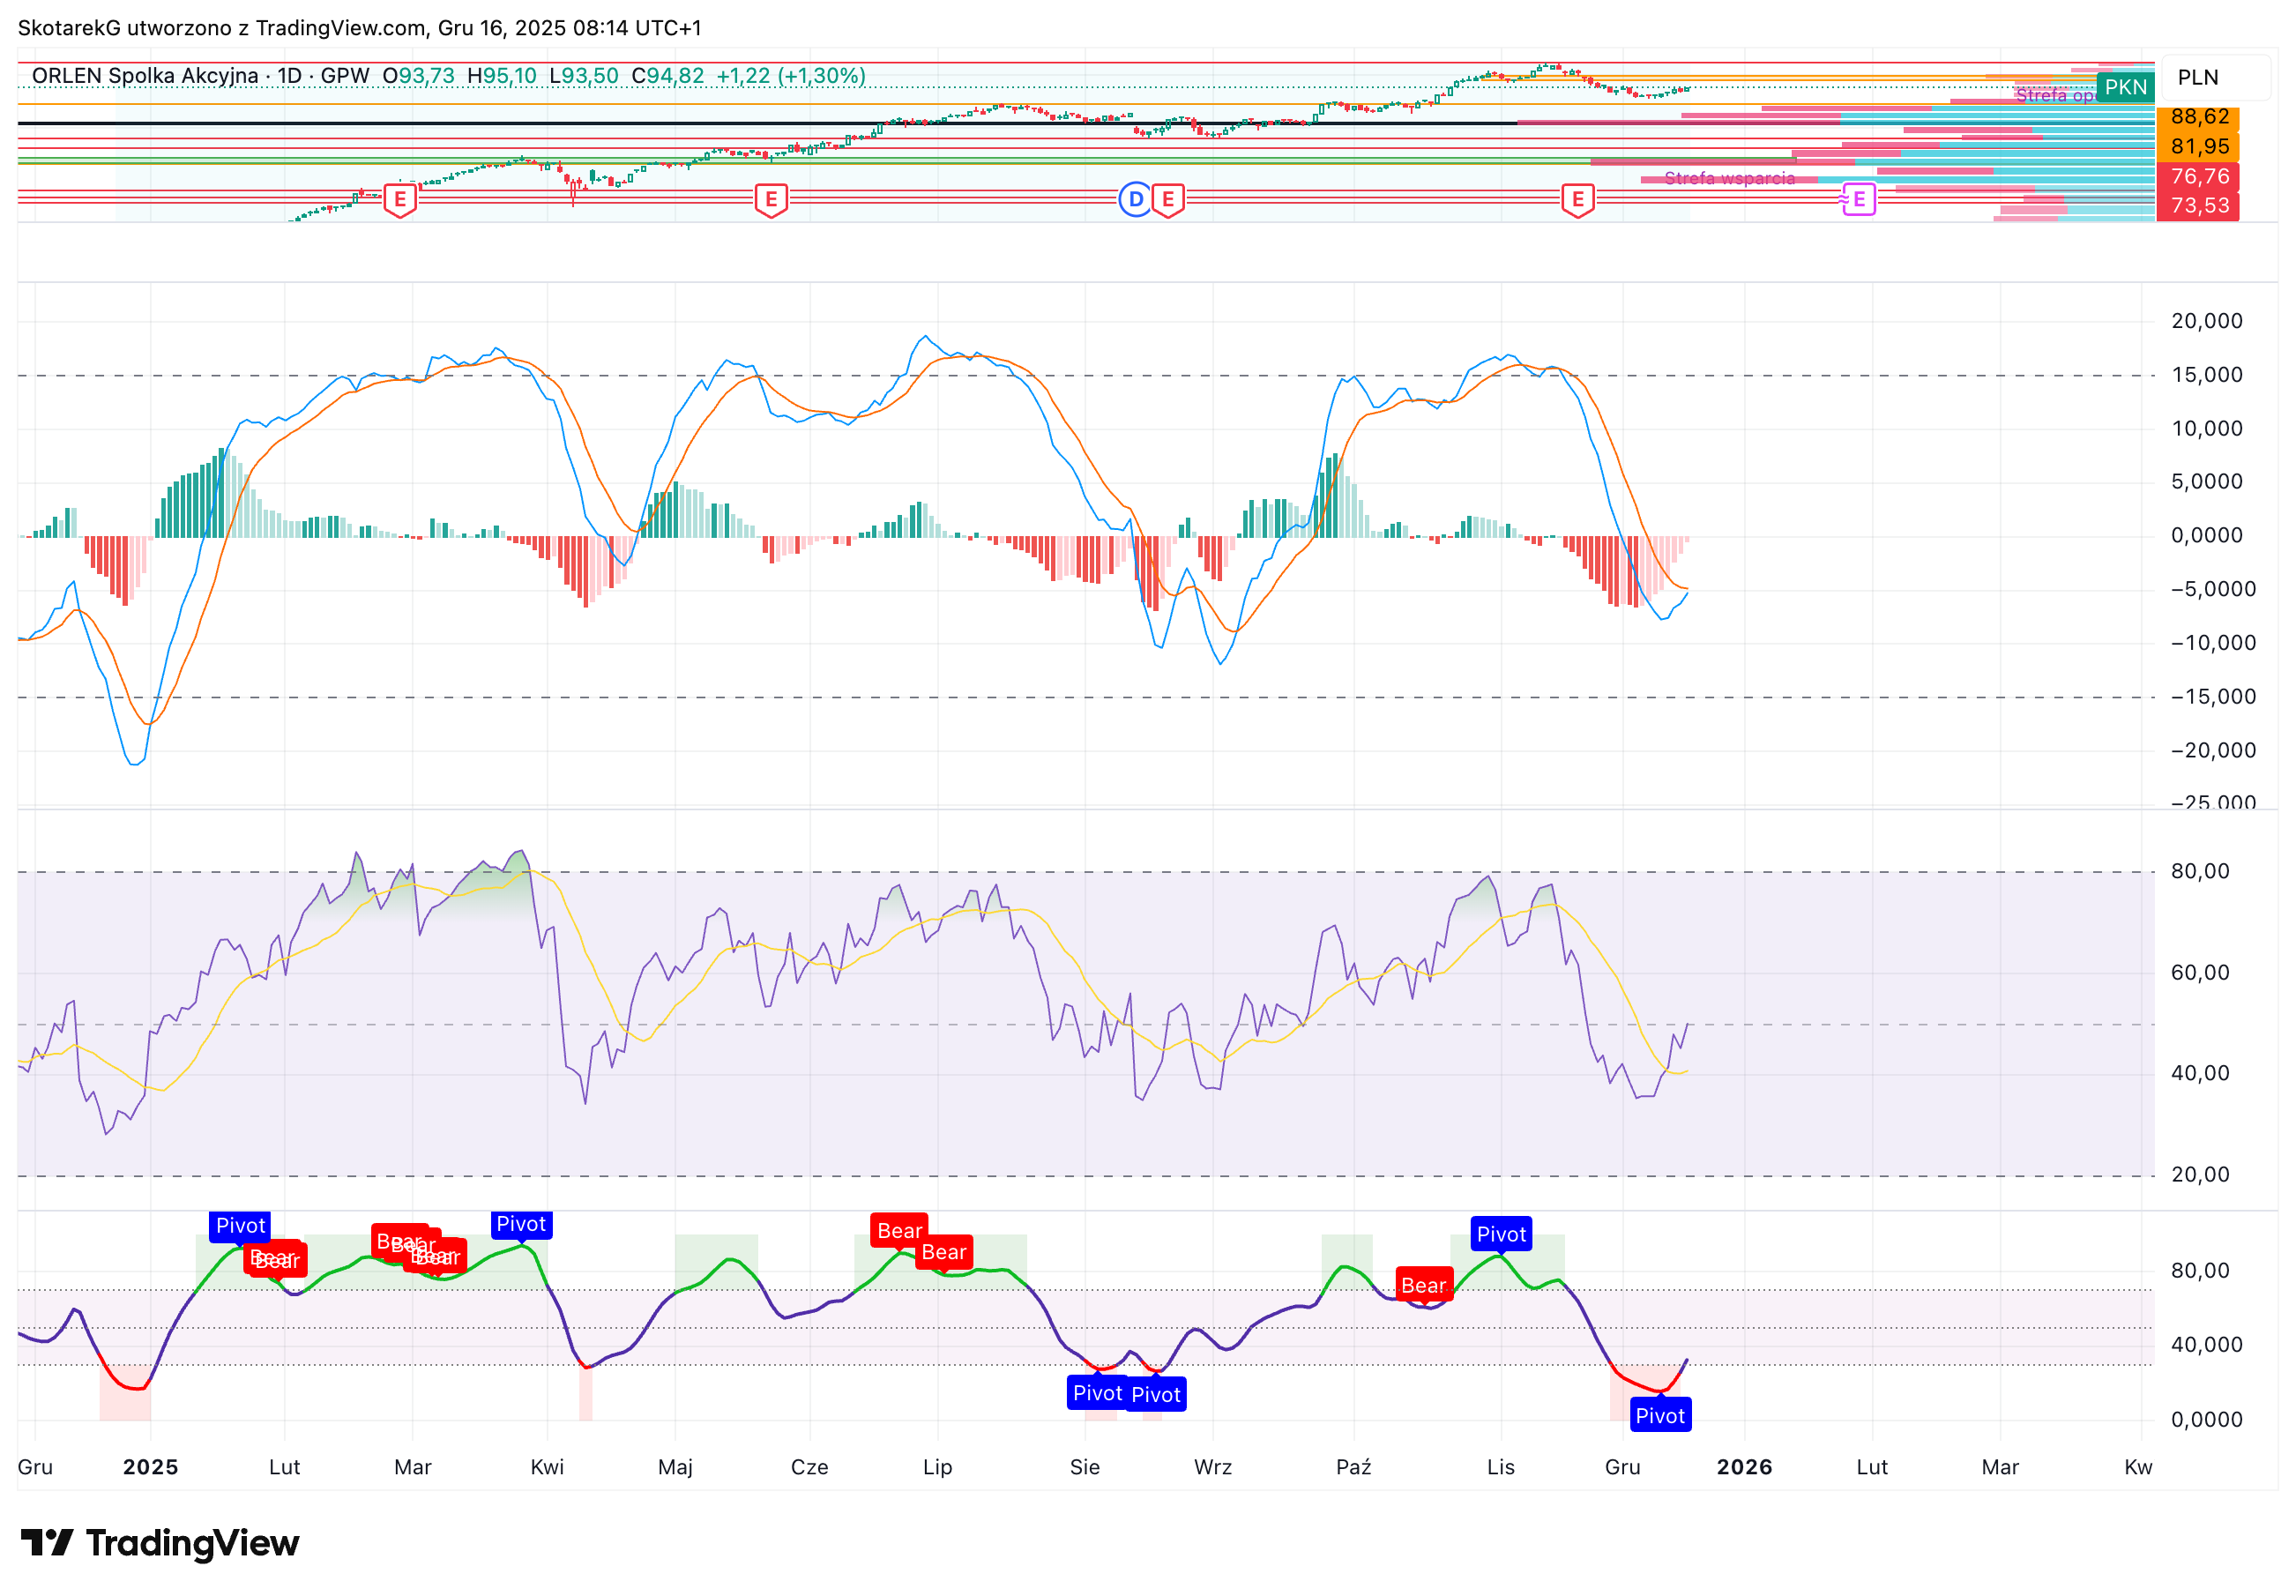Click the +1,22 (+1,30%) change value

pyautogui.click(x=791, y=75)
